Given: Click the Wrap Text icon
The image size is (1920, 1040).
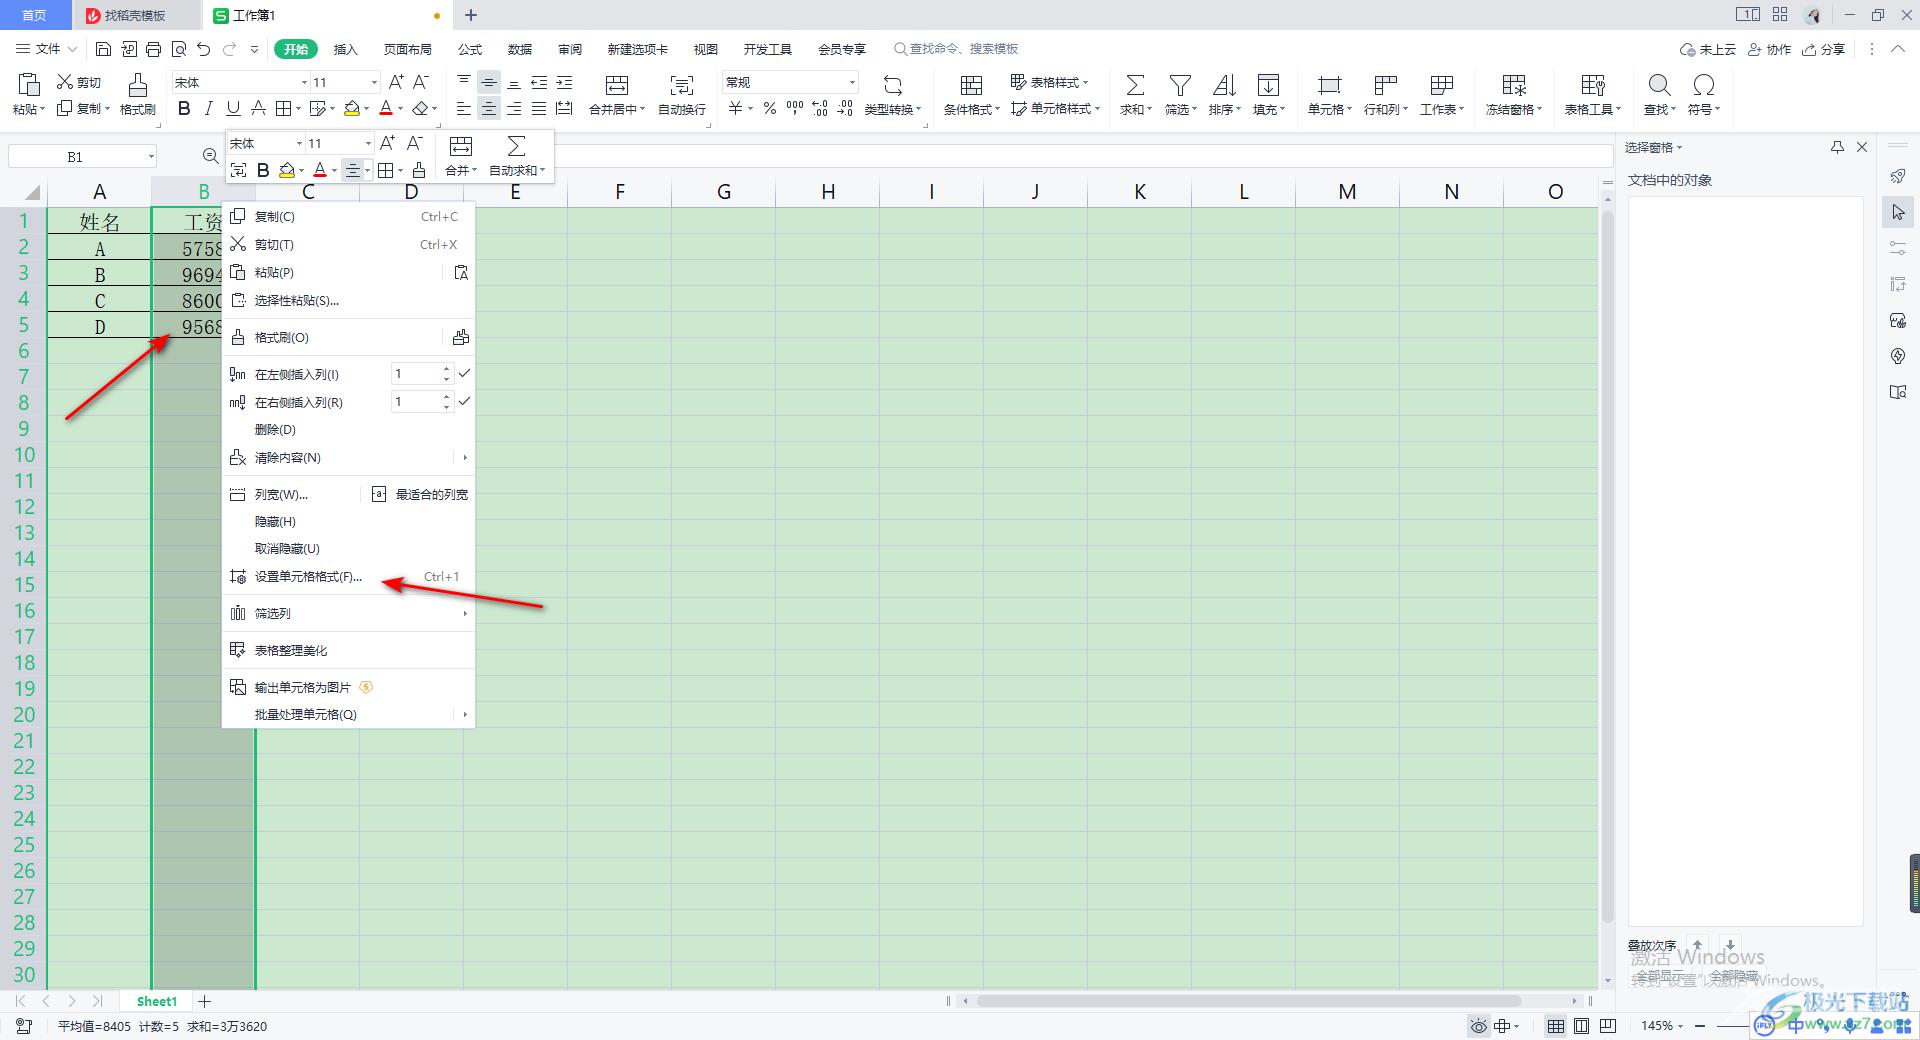Looking at the screenshot, I should coord(682,85).
